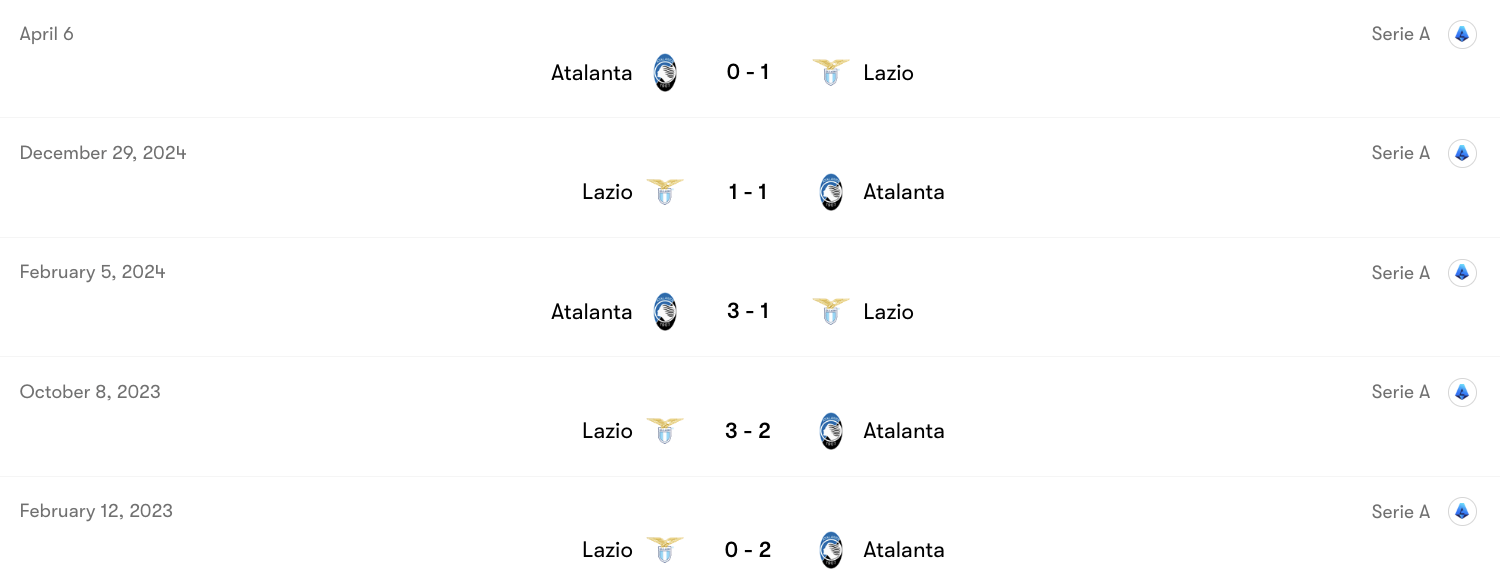Open the 3 - 2 score on October 8, 2023
1500x588 pixels.
pos(747,431)
